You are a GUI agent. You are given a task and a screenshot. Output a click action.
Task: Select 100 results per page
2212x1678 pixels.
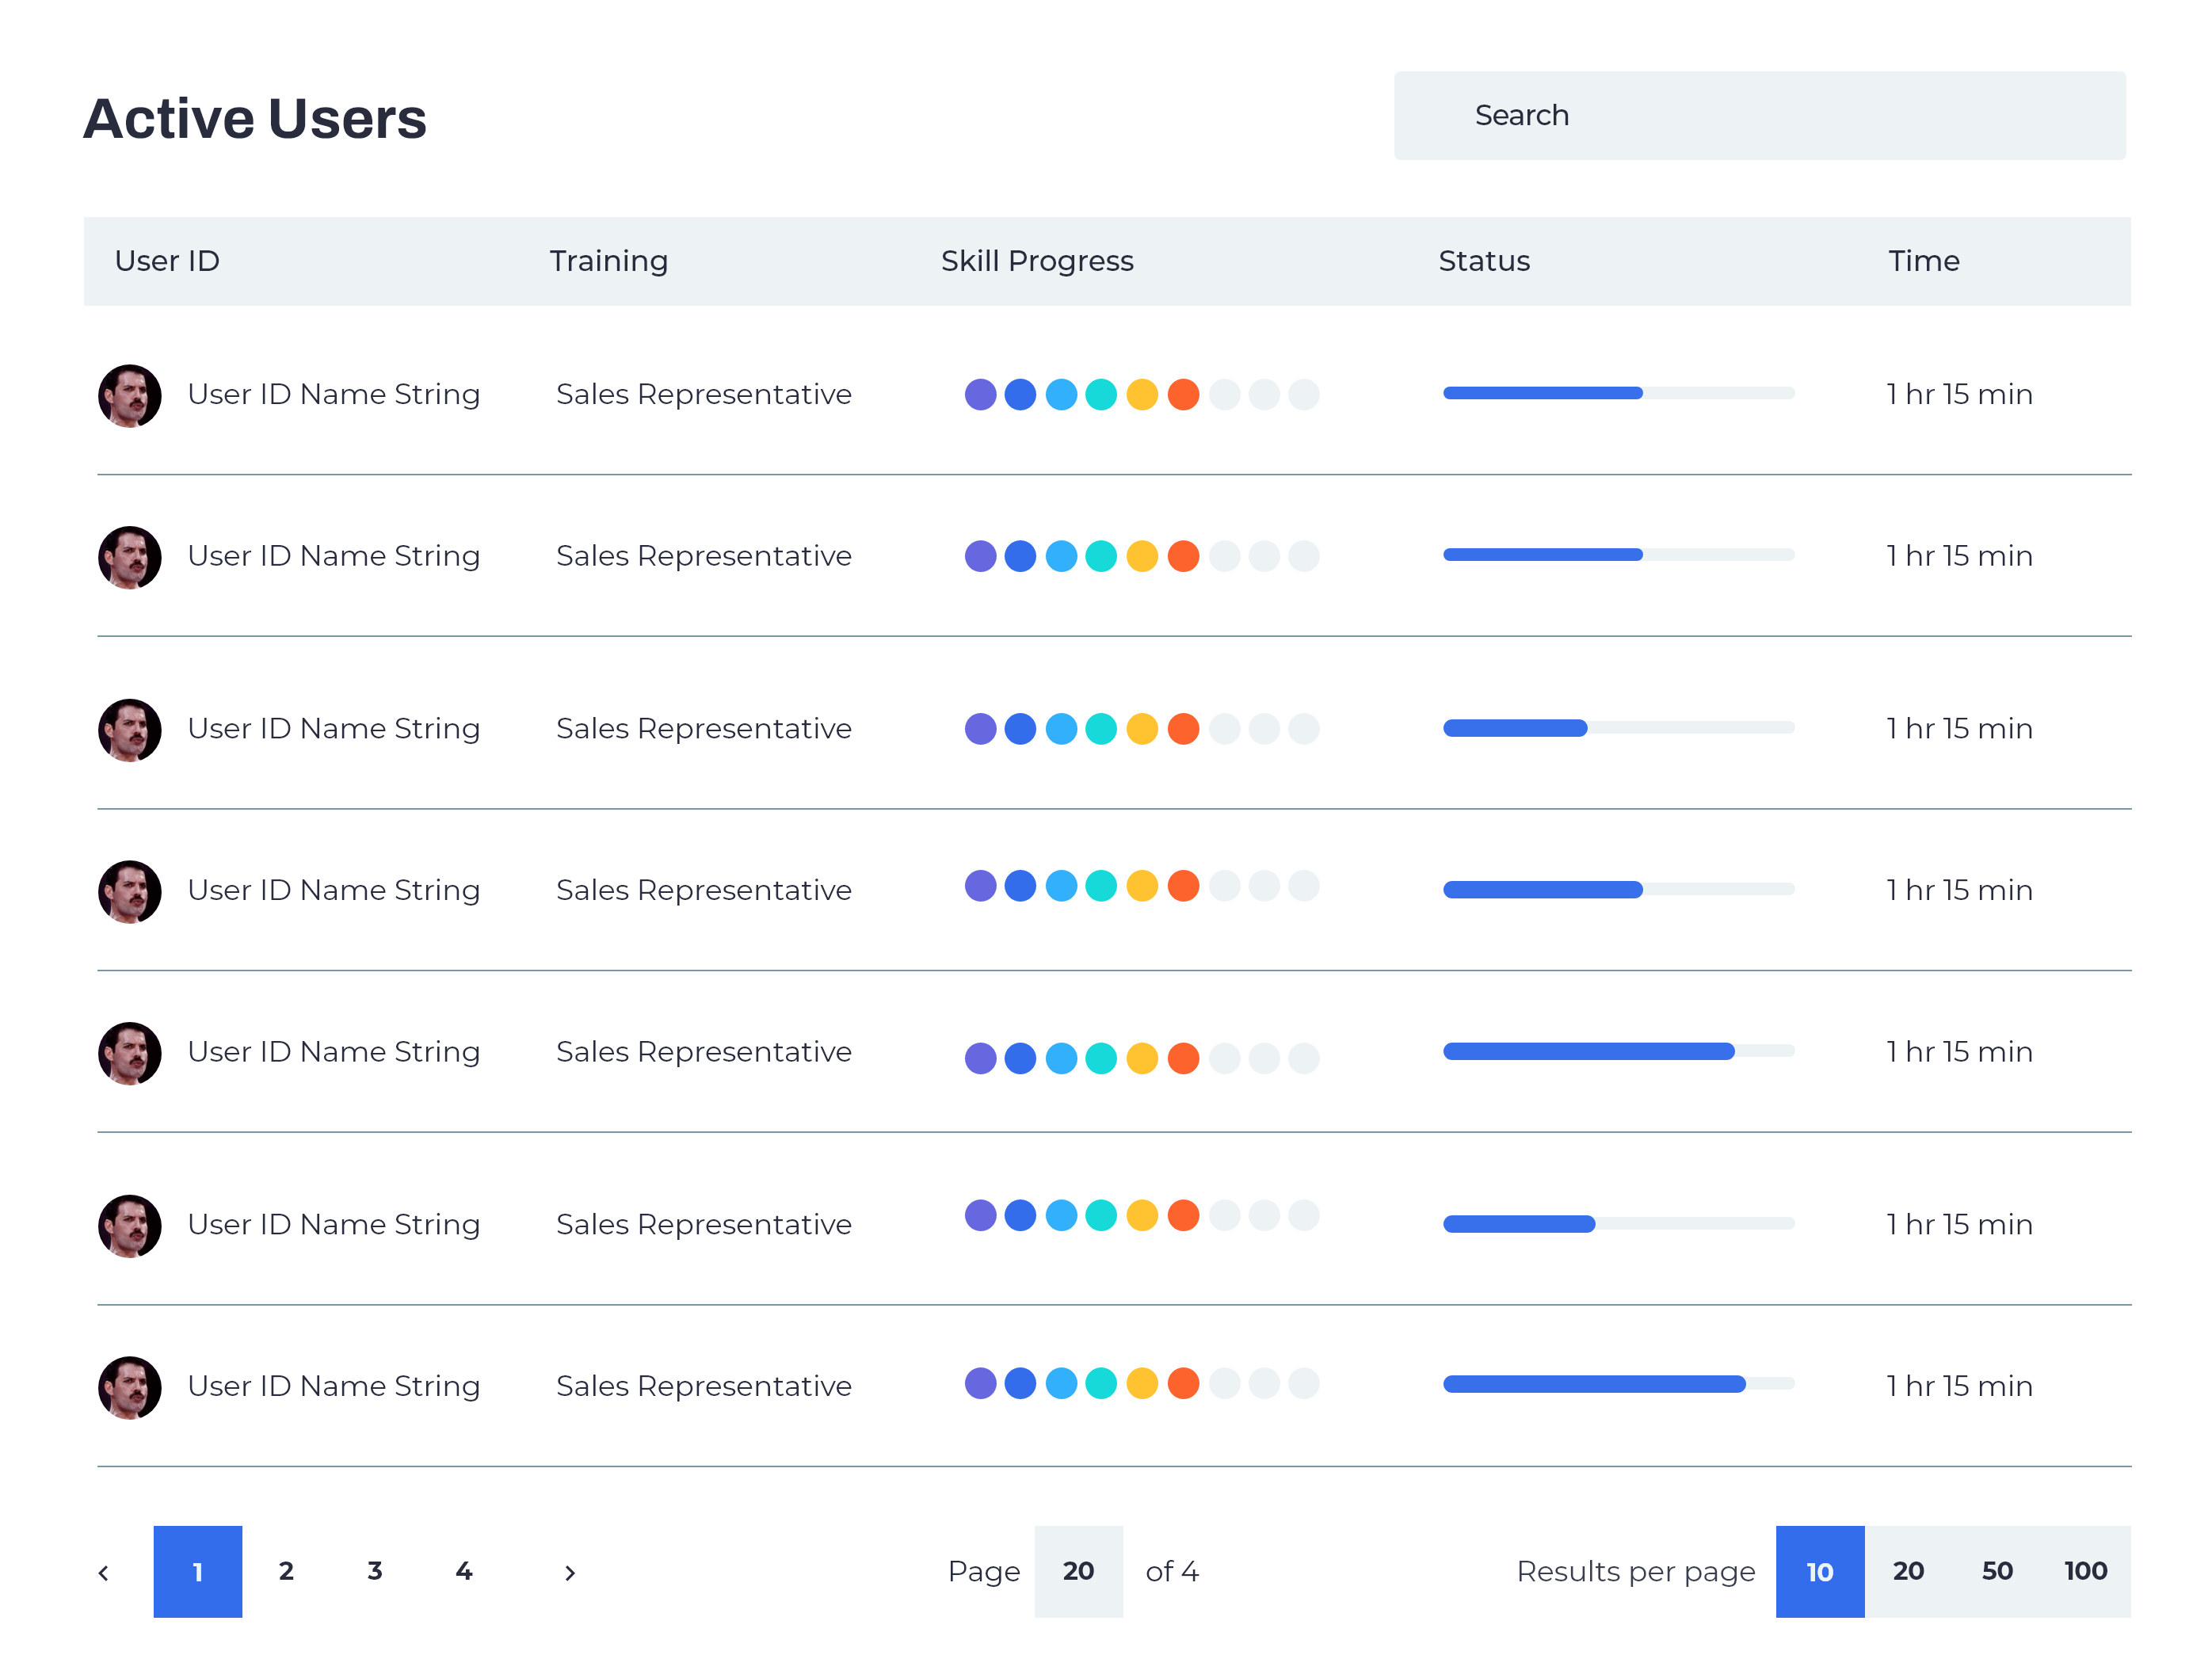2085,1571
